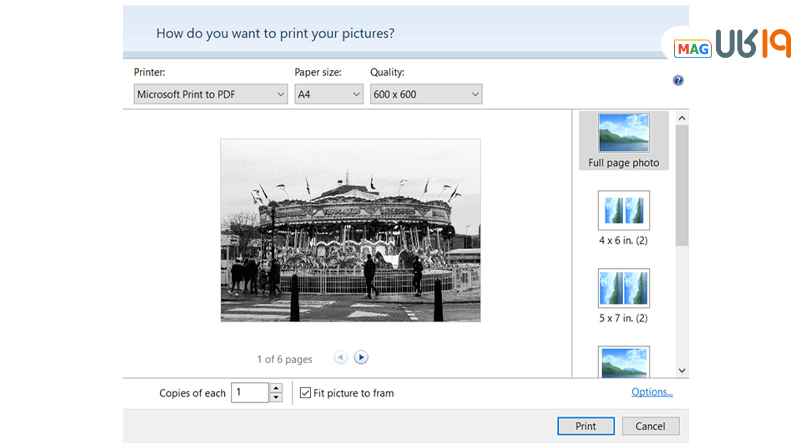Click the Print button

point(586,426)
